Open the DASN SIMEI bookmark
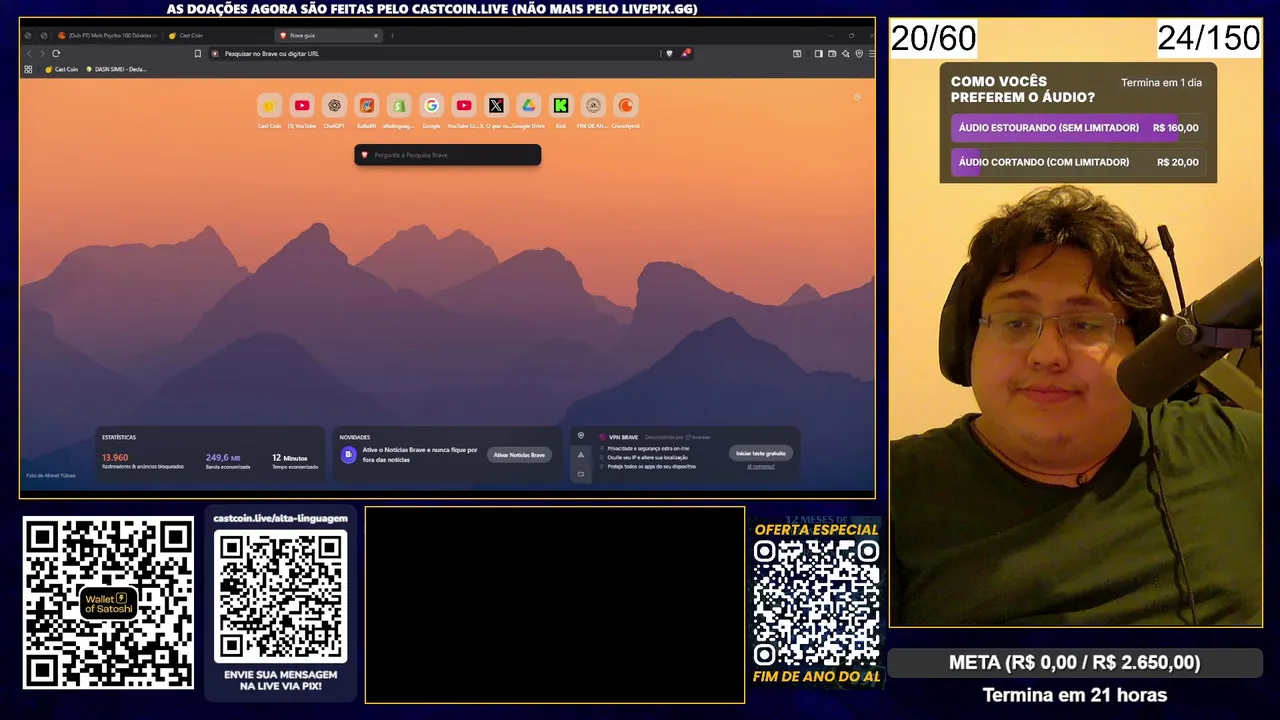Image resolution: width=1280 pixels, height=720 pixels. (117, 69)
